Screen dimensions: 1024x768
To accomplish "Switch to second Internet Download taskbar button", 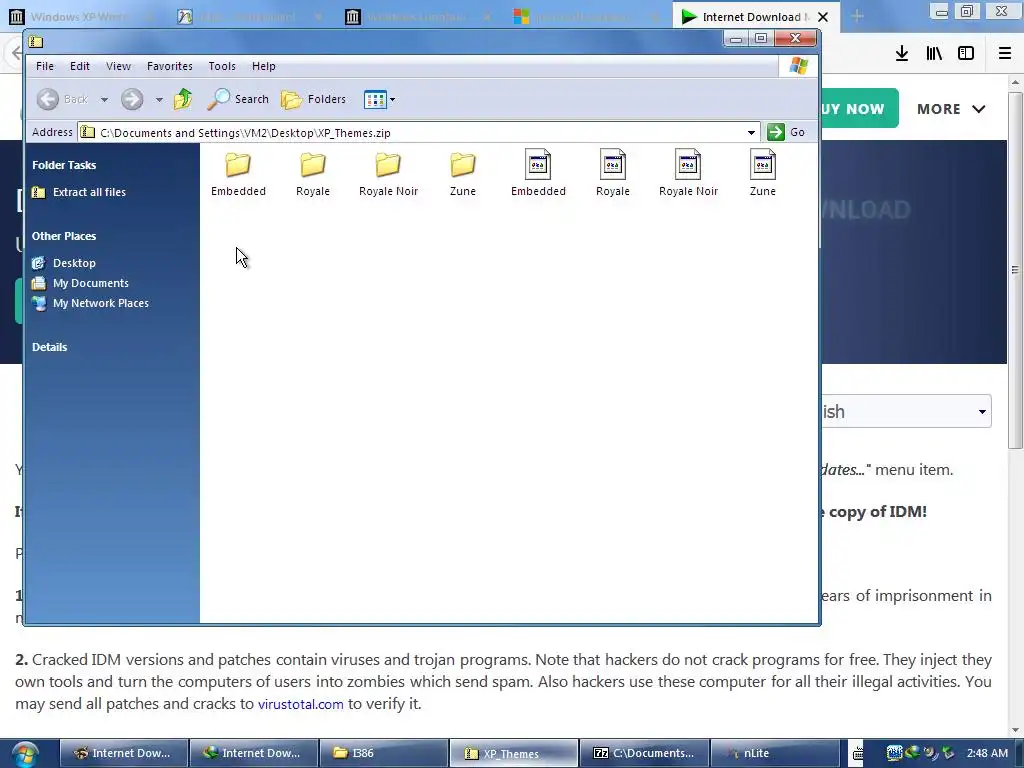I will coord(254,753).
